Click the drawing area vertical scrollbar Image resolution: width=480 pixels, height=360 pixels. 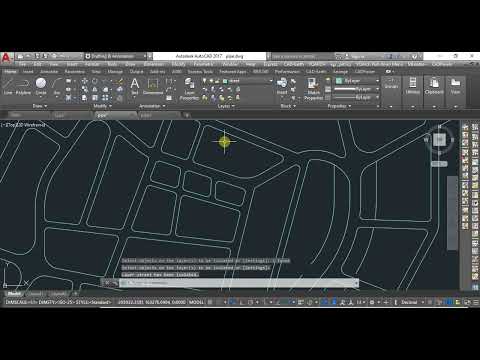[x=452, y=213]
